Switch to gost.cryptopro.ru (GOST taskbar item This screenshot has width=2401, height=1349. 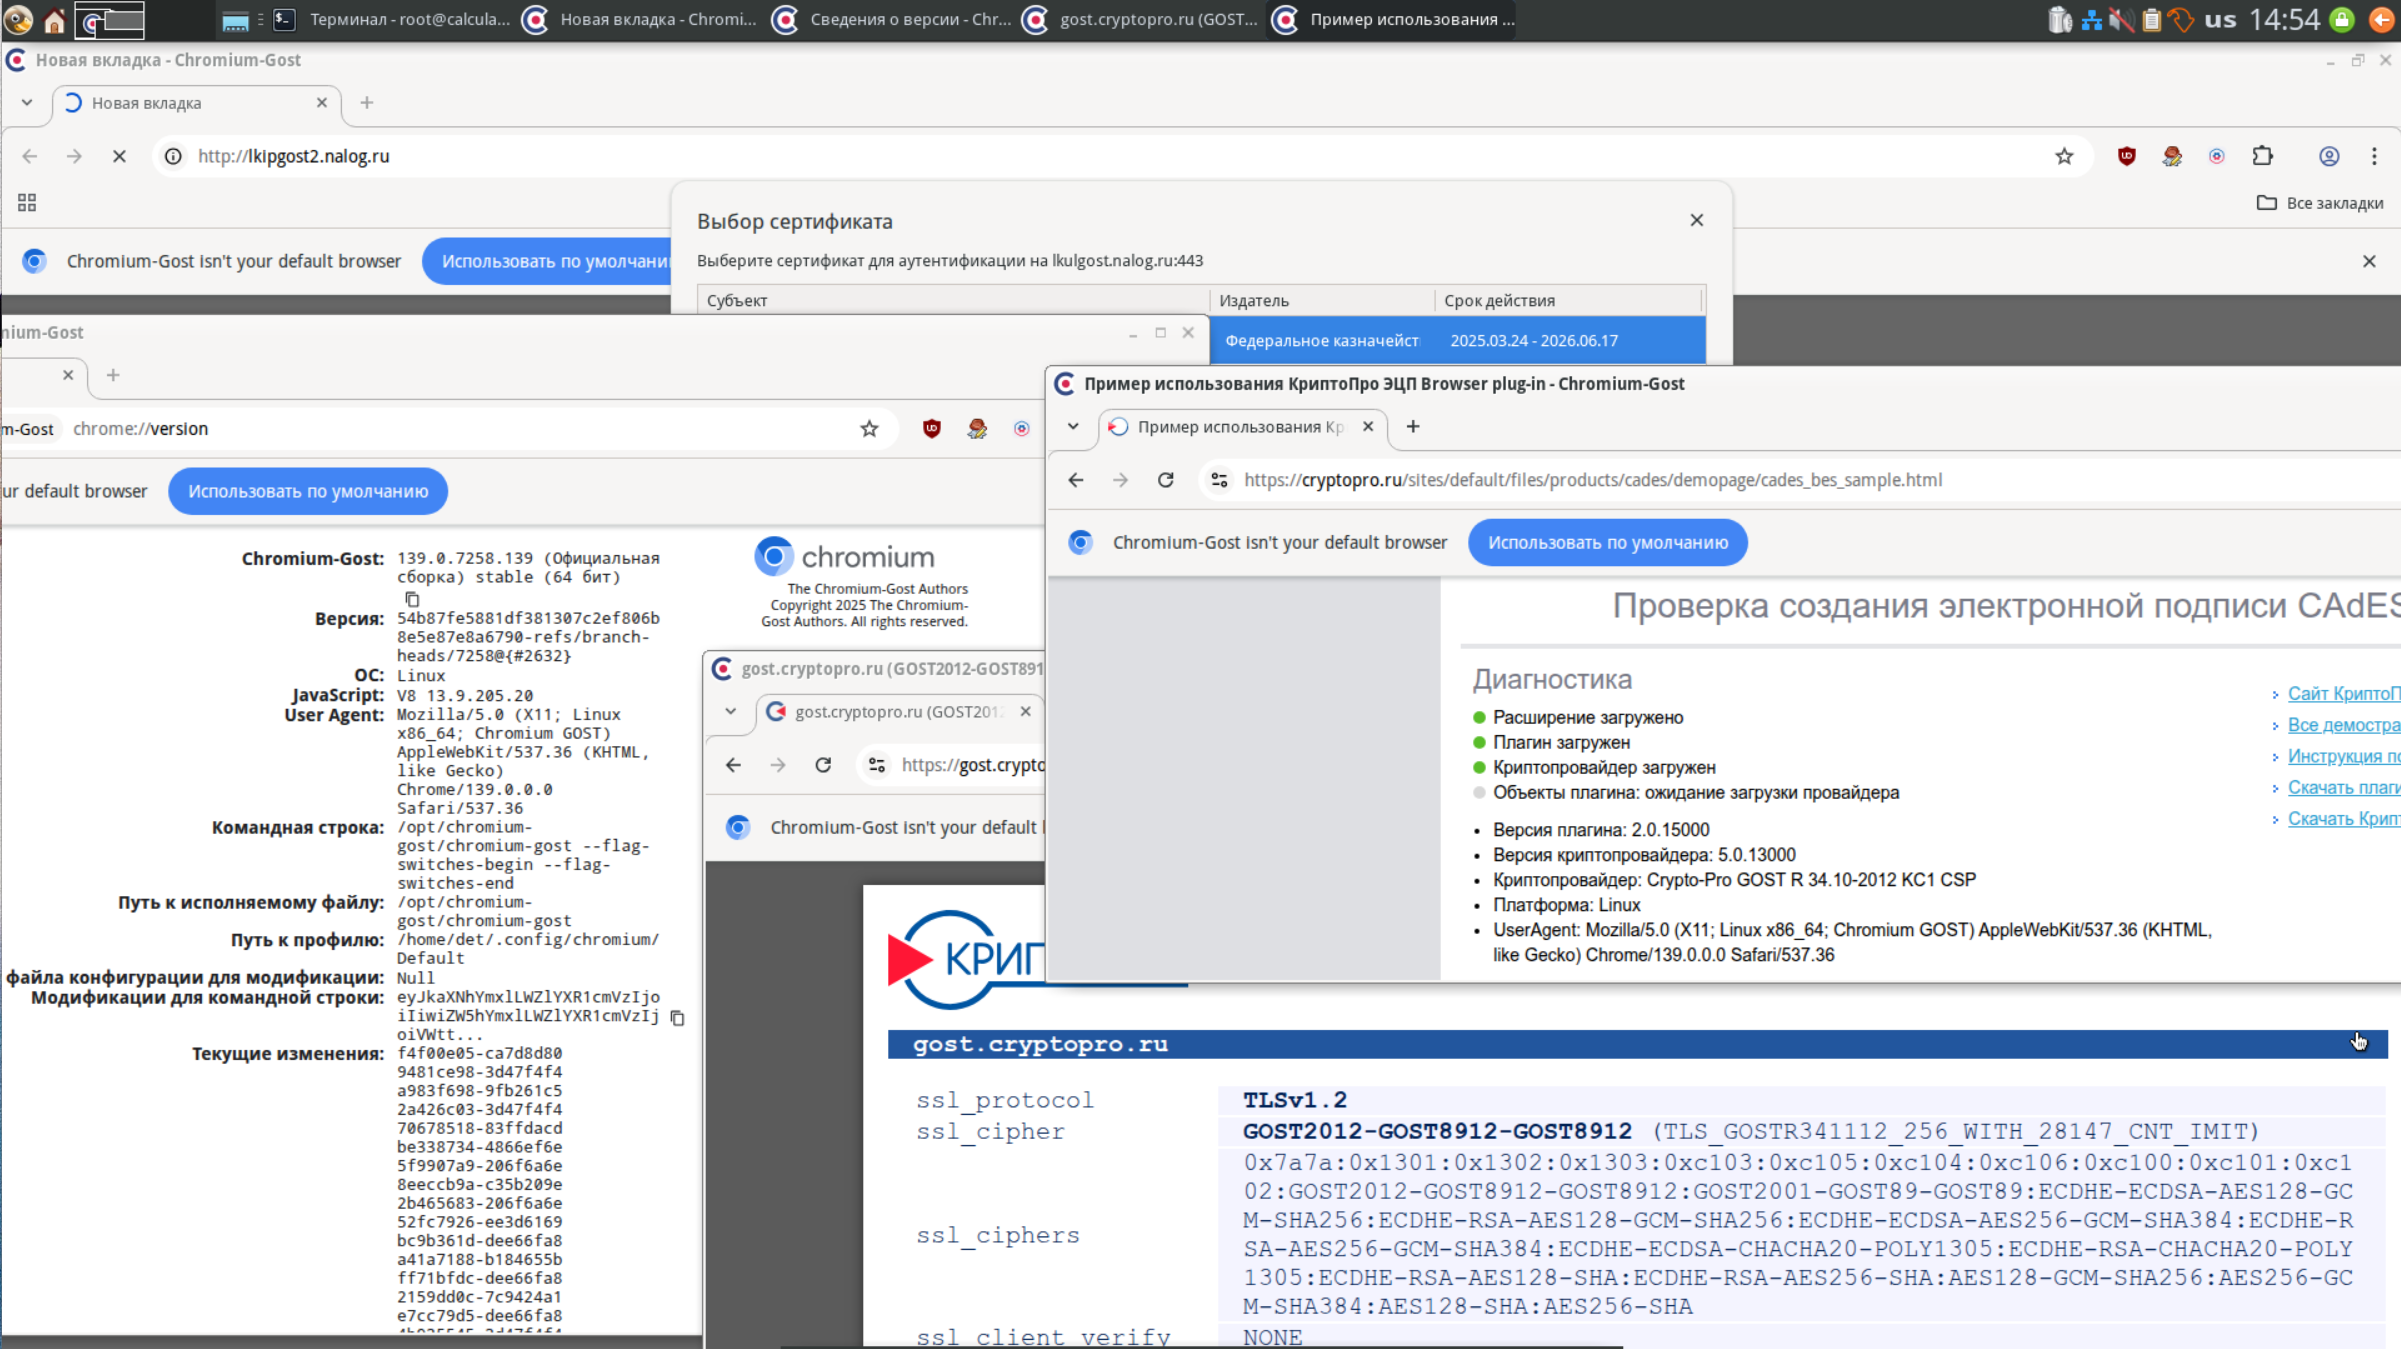[x=1141, y=19]
